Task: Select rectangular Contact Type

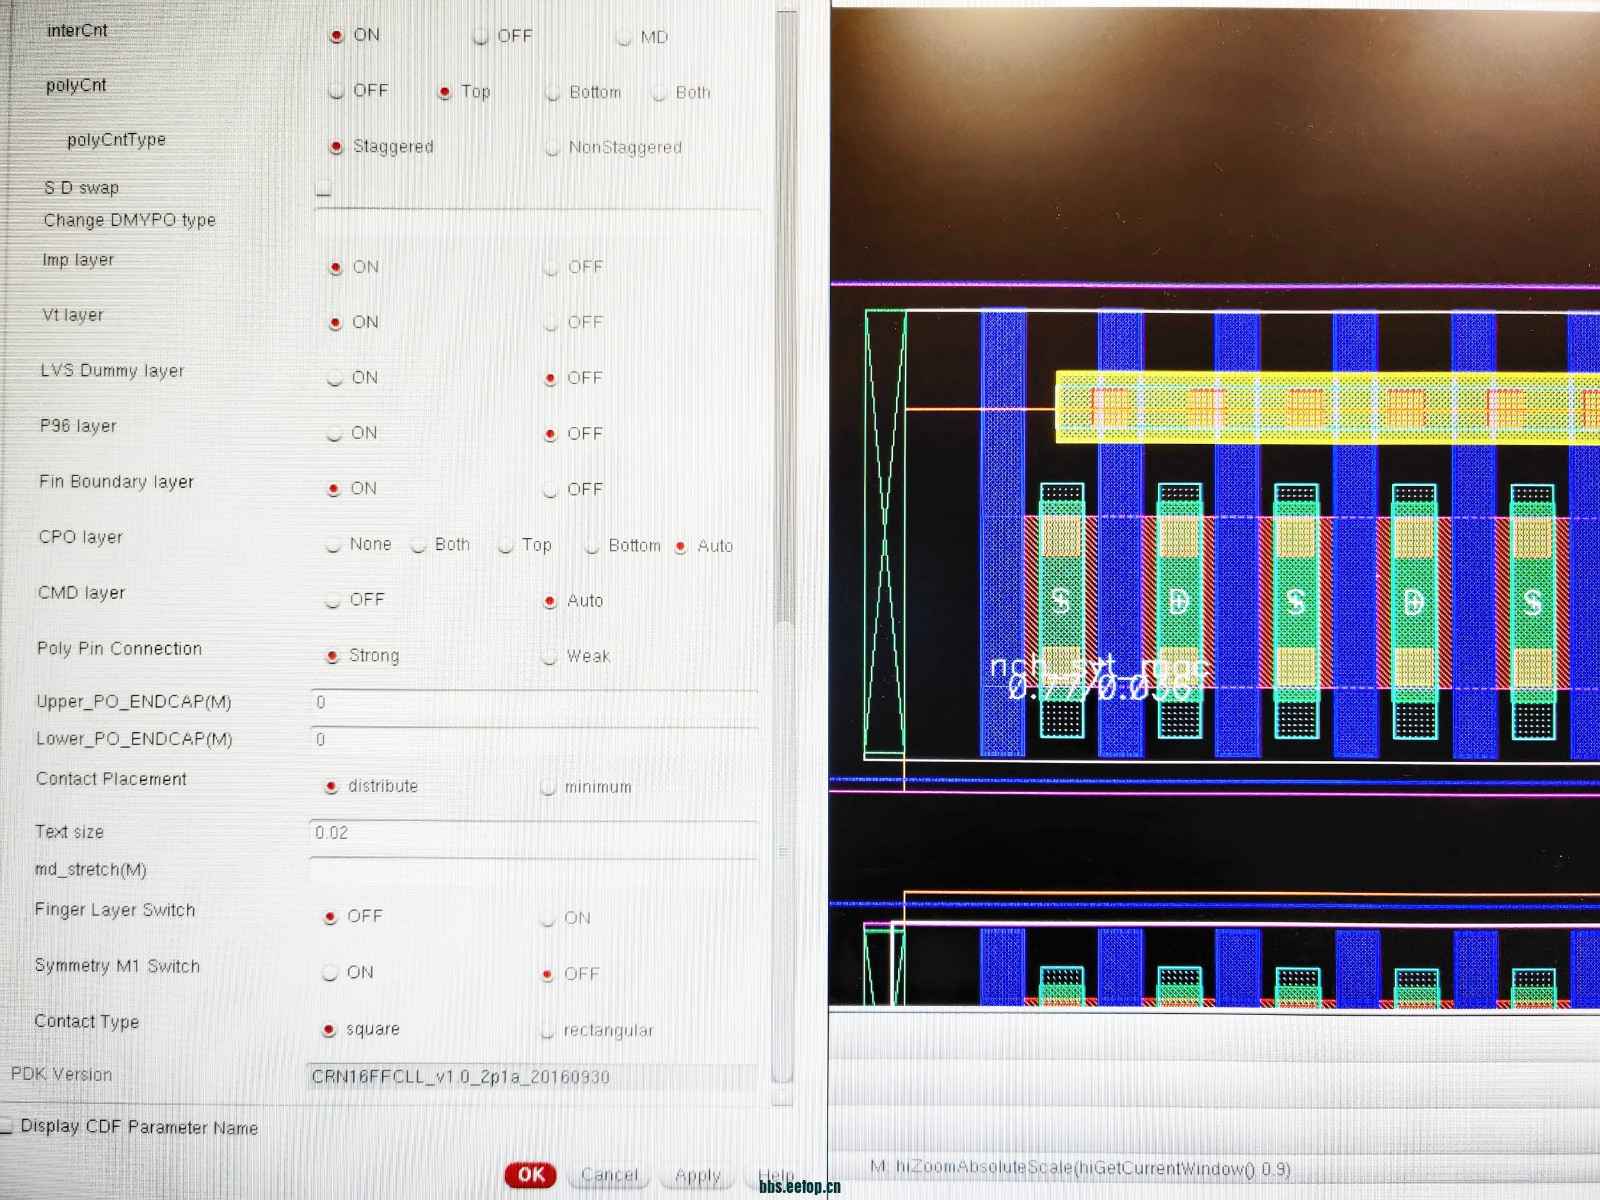Action: [547, 1031]
